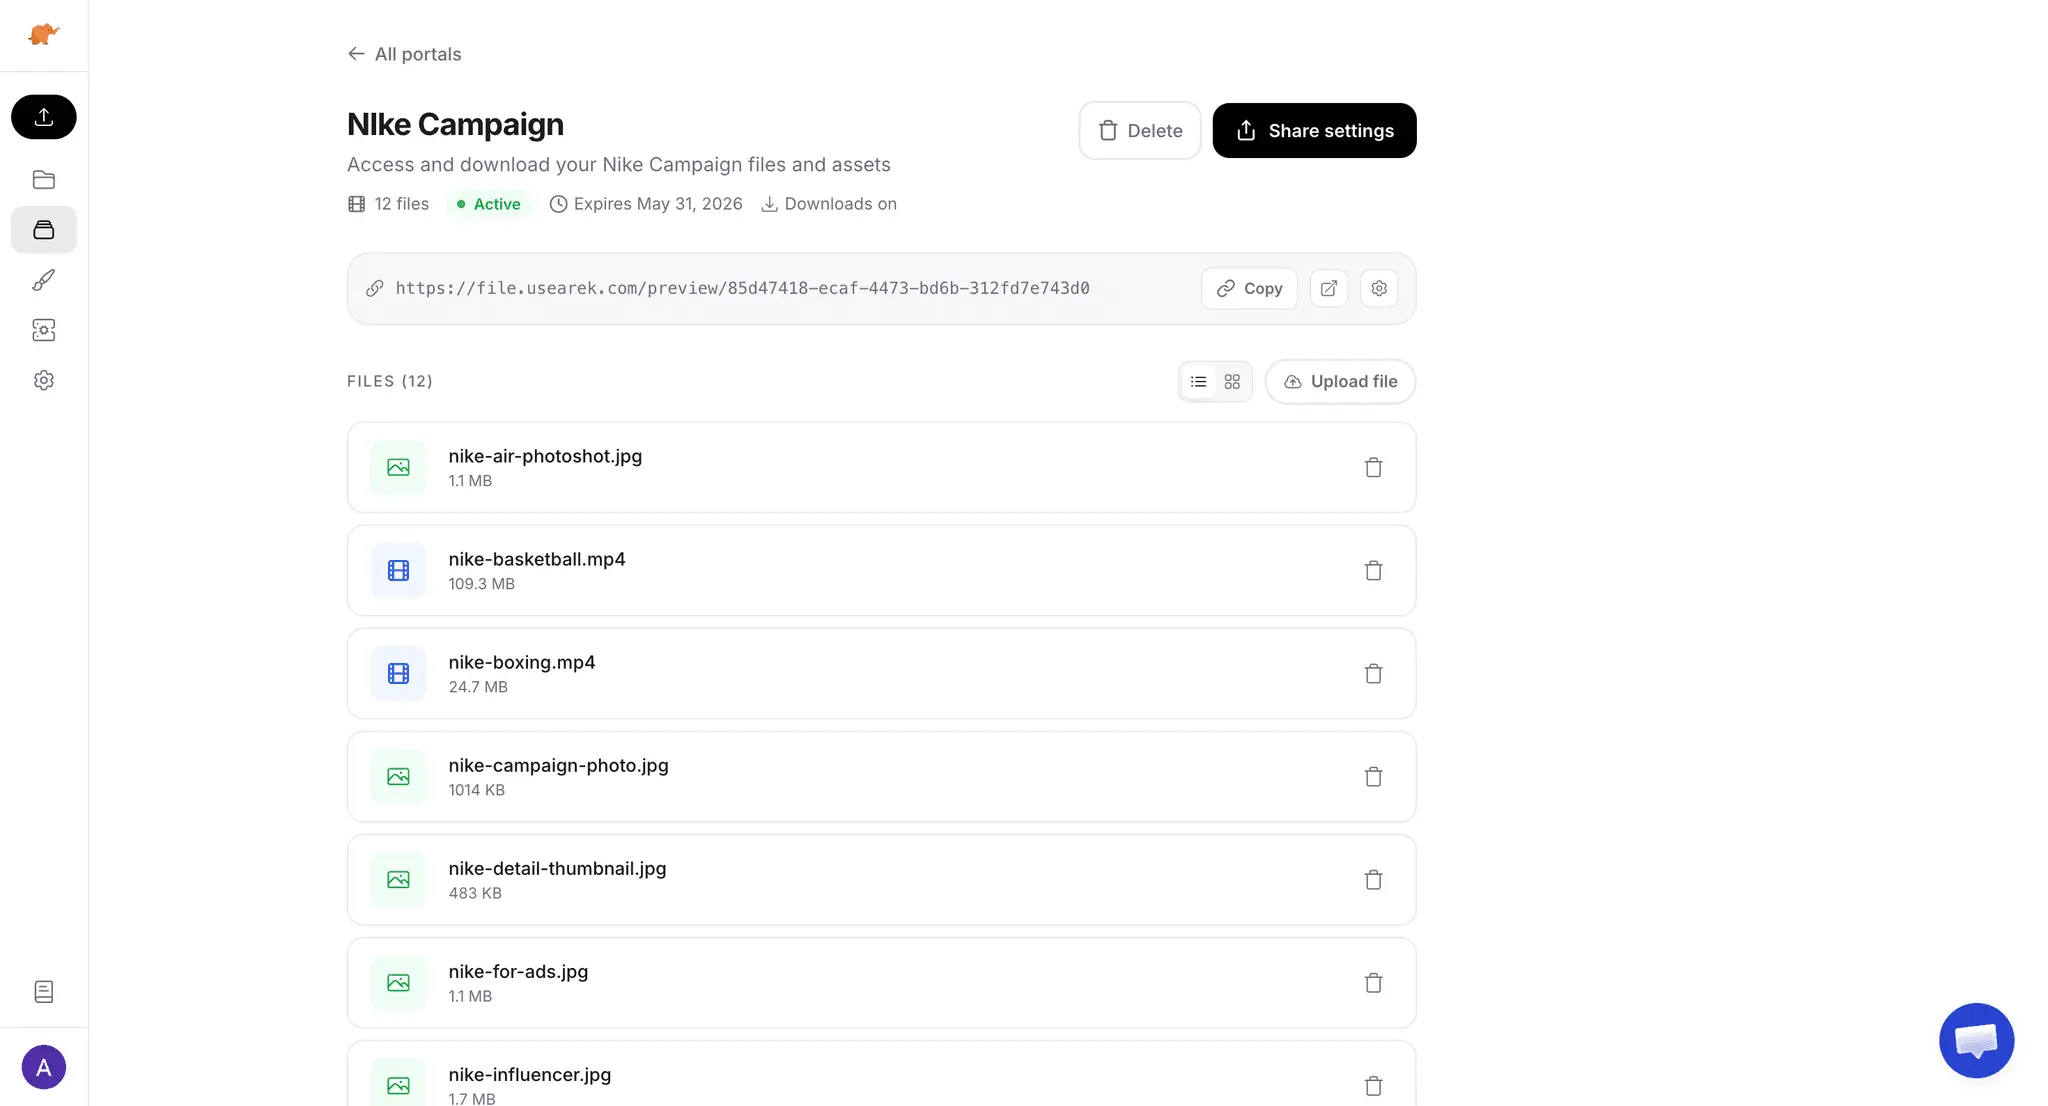Open the brush branding icon in sidebar
Image resolution: width=2048 pixels, height=1106 pixels.
tap(44, 280)
